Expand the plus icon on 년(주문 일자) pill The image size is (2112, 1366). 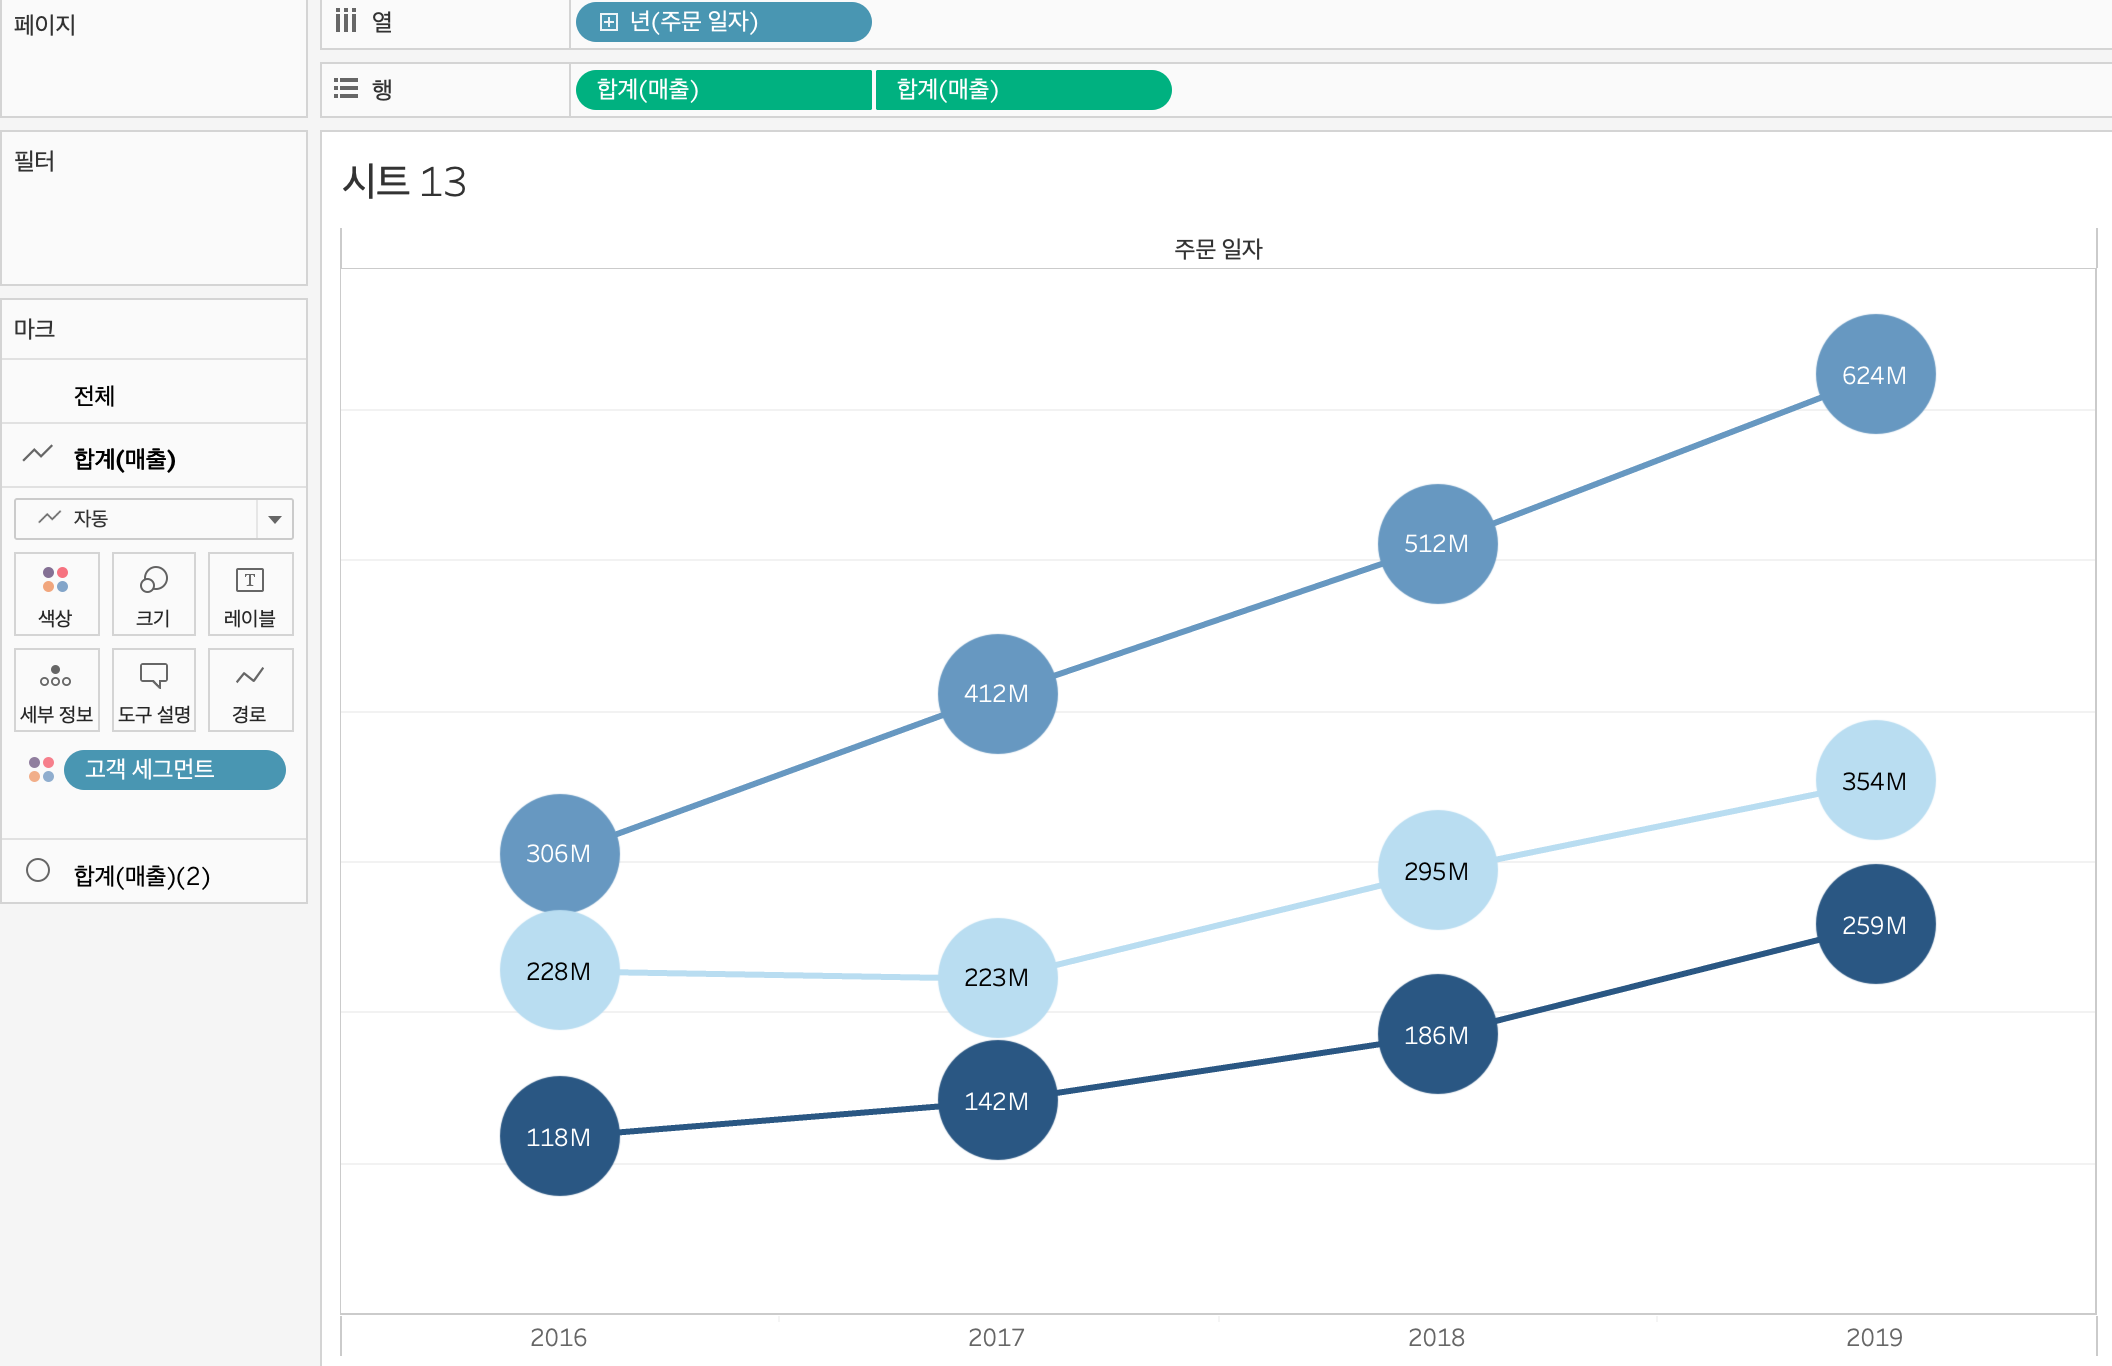click(608, 22)
